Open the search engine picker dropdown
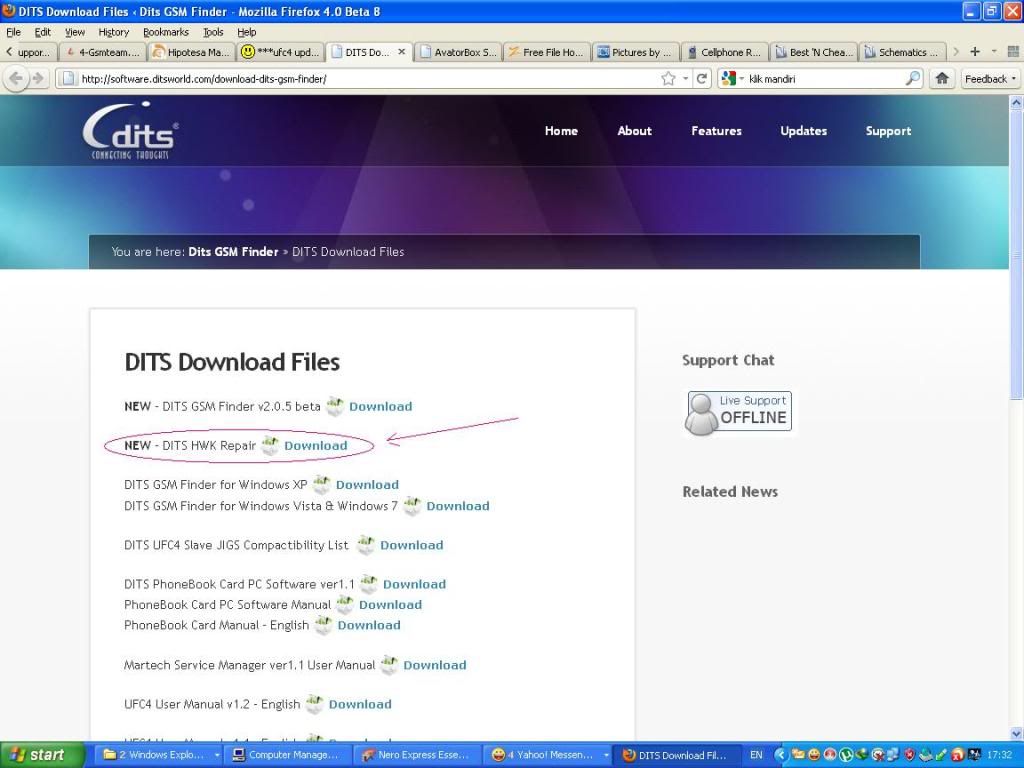Screen dimensions: 1024x768 [733, 78]
